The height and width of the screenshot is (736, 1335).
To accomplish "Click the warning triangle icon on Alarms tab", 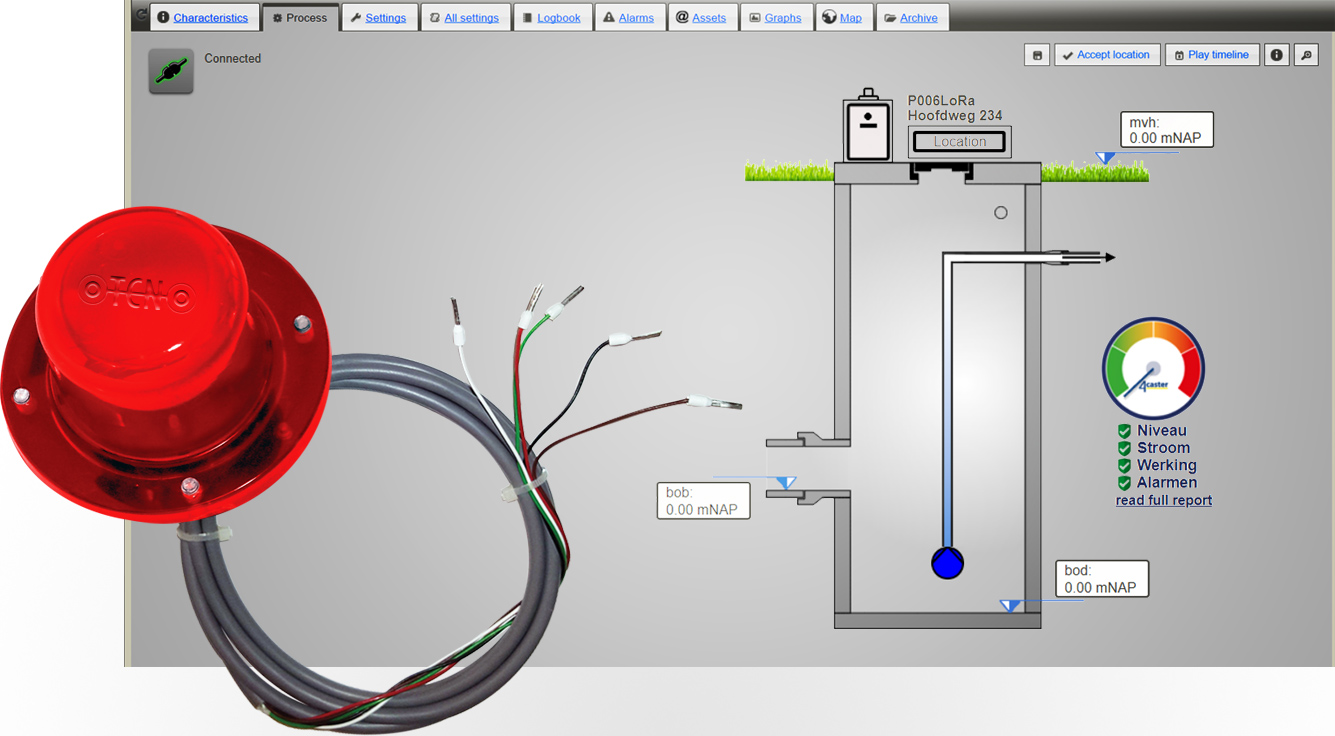I will pos(607,17).
